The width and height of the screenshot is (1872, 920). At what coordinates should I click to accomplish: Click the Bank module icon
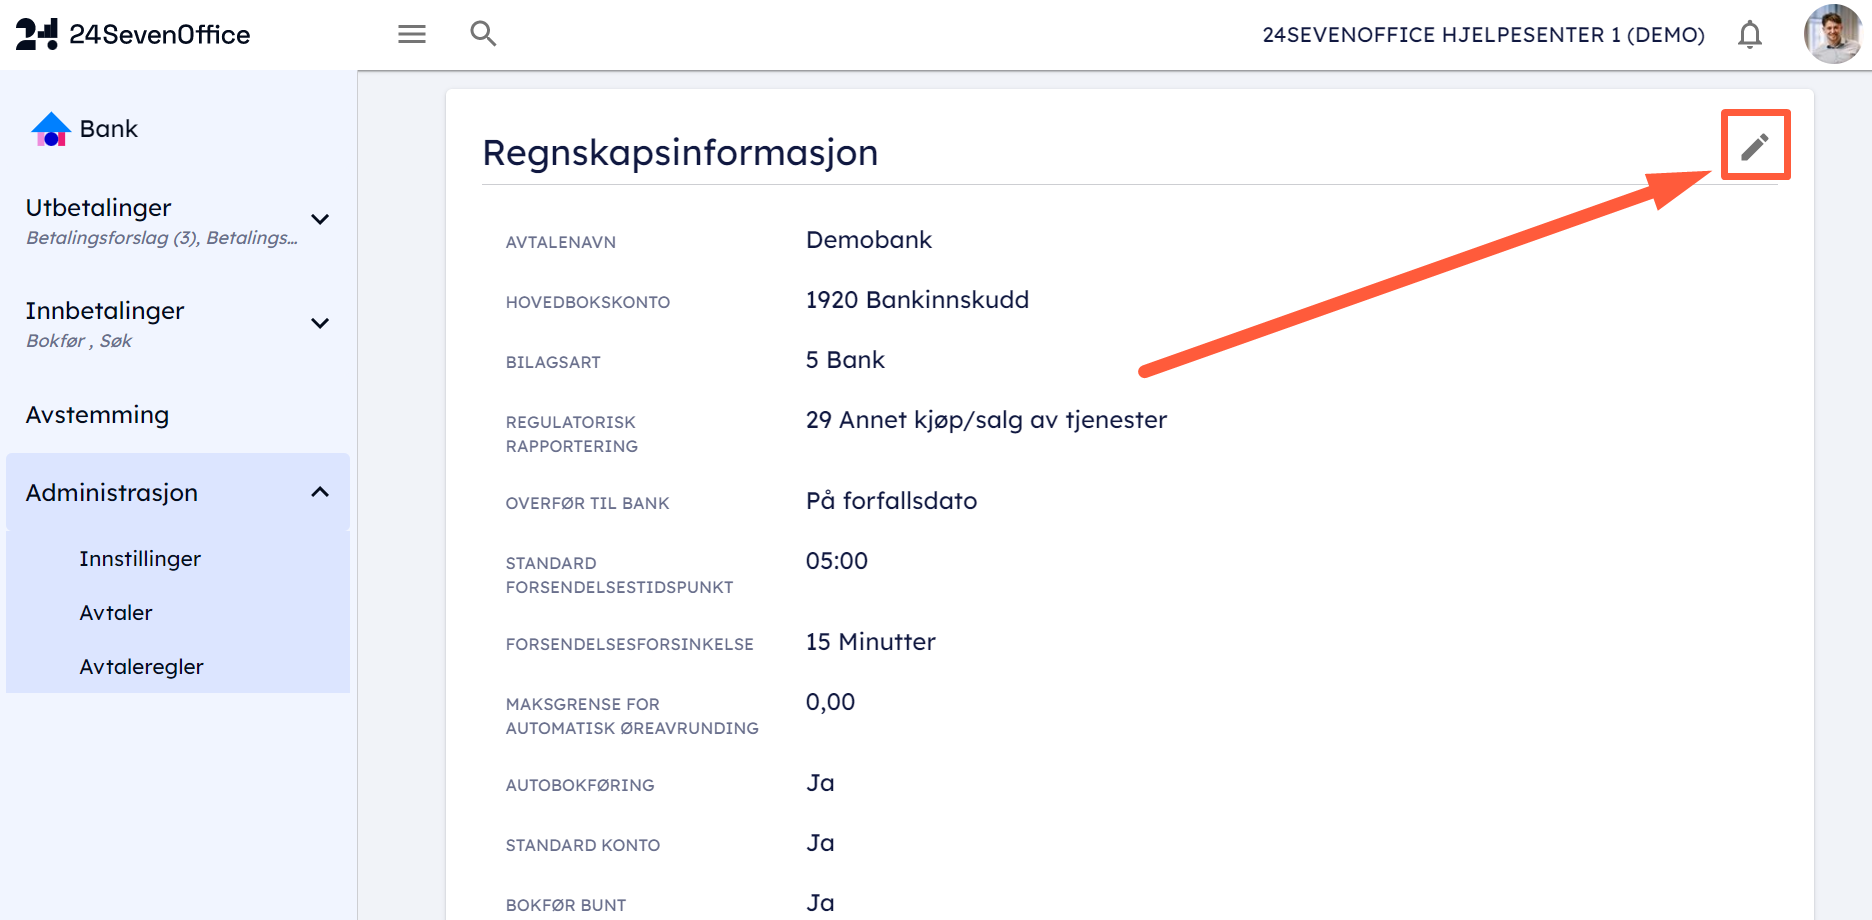point(50,129)
